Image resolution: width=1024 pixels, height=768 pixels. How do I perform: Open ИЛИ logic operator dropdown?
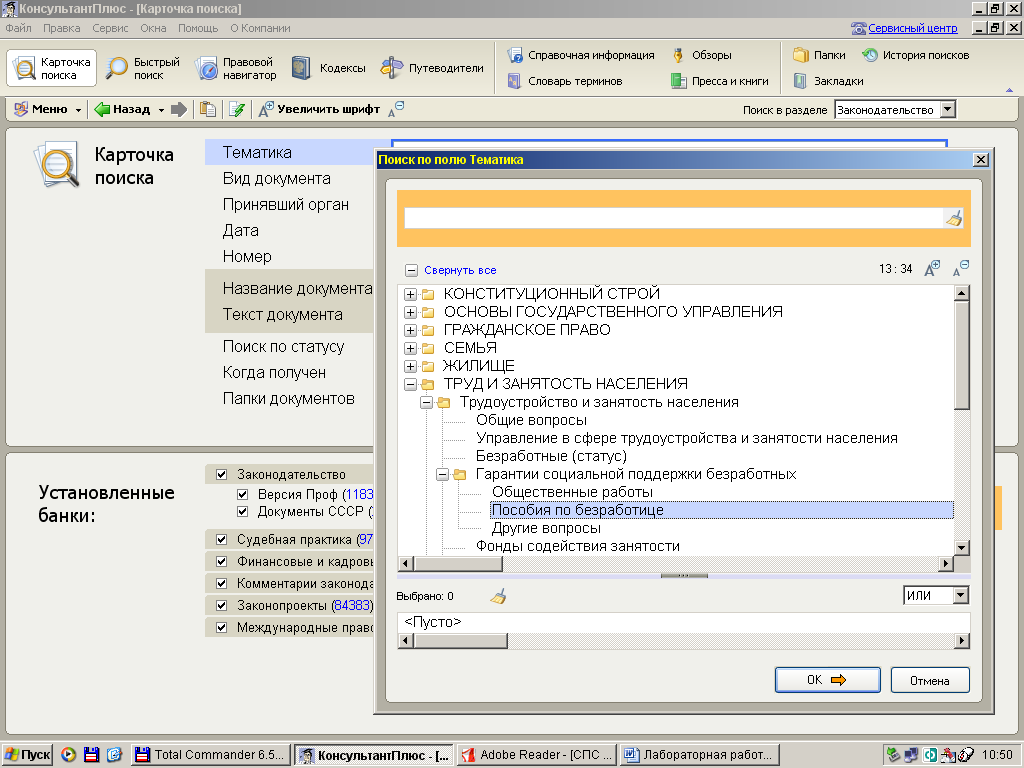[x=960, y=596]
